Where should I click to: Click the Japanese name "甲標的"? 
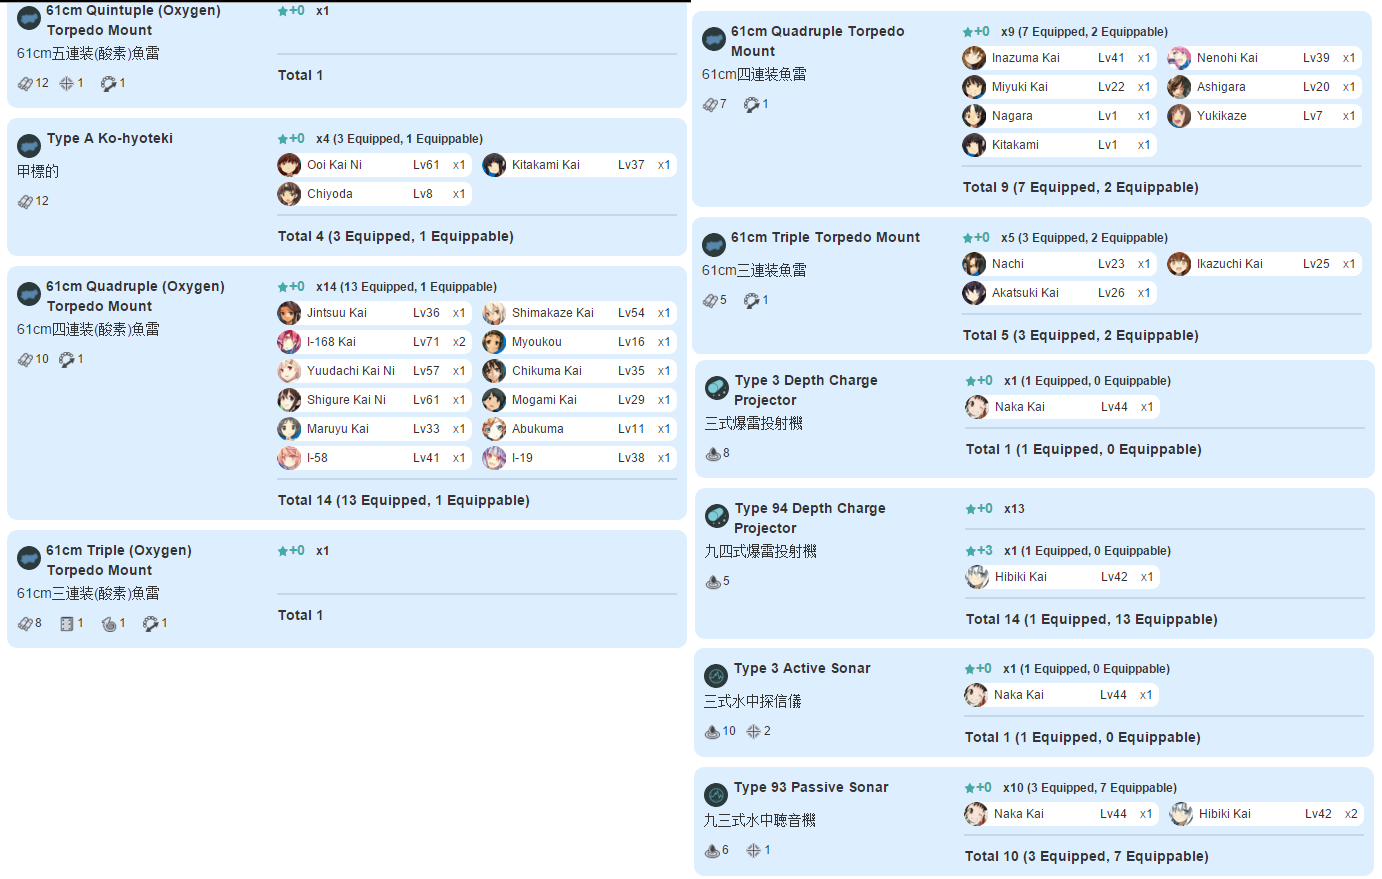pos(38,171)
